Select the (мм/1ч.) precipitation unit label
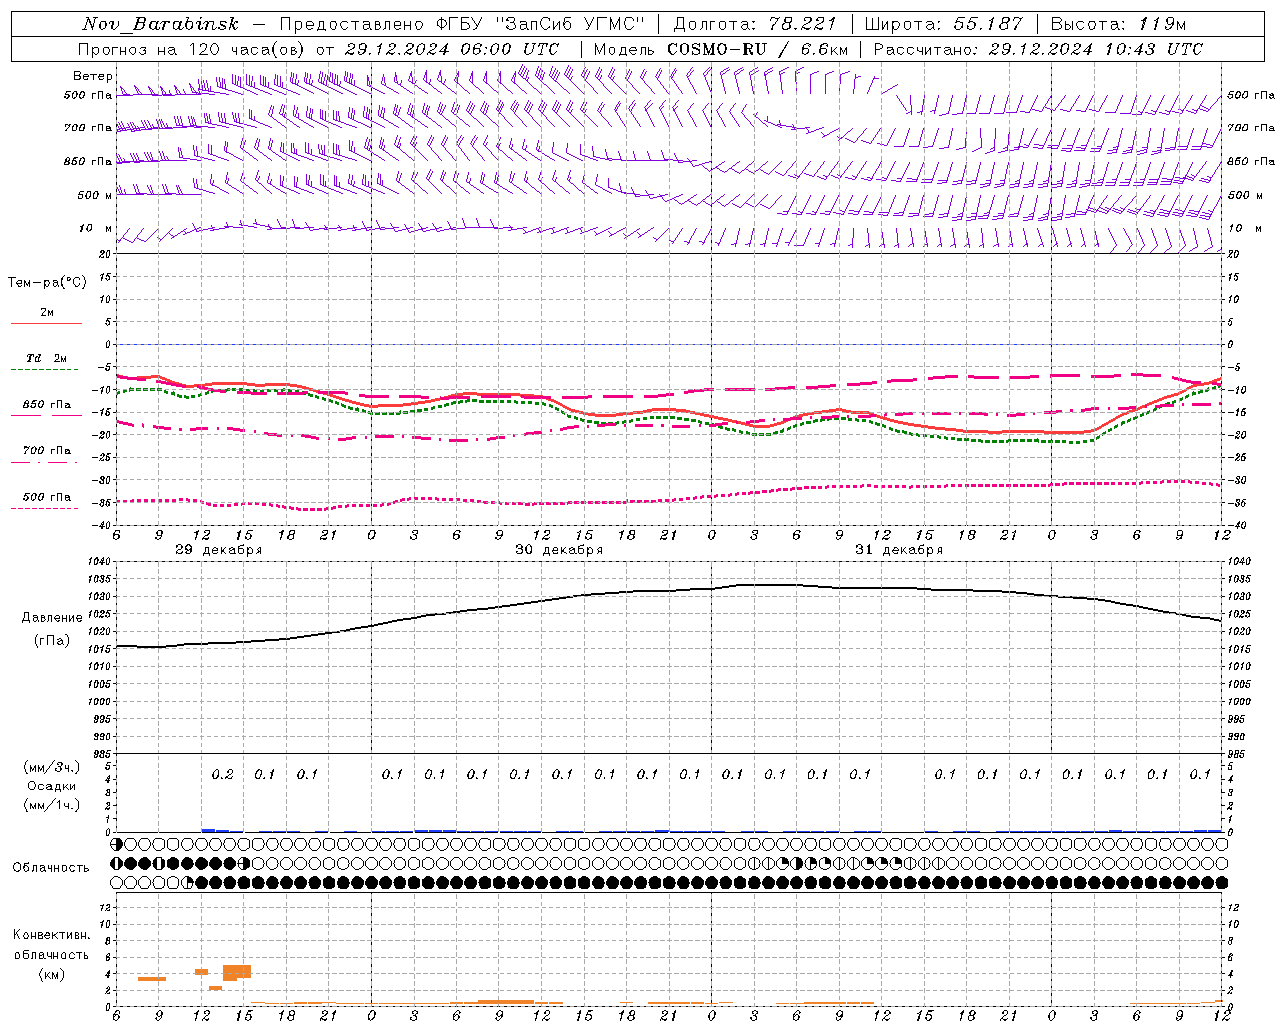This screenshot has height=1024, width=1280. pos(52,805)
